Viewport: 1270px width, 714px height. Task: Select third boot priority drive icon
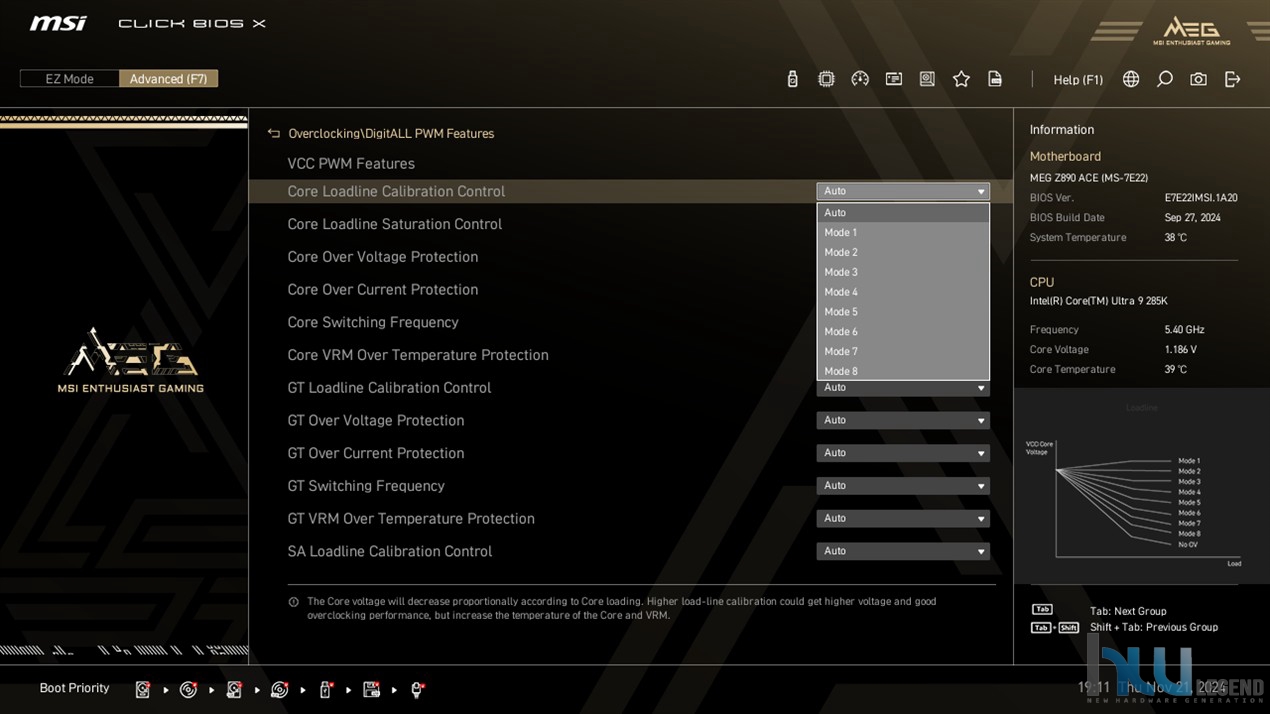(234, 689)
